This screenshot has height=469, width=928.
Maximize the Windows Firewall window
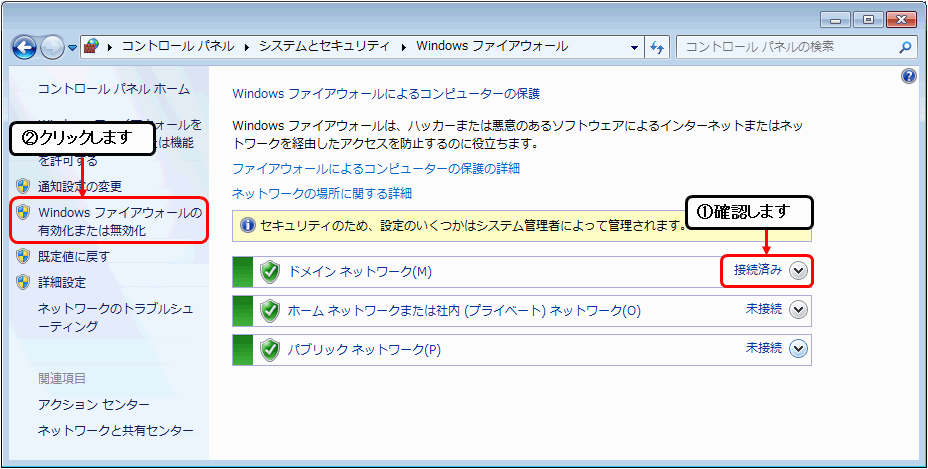click(x=868, y=20)
